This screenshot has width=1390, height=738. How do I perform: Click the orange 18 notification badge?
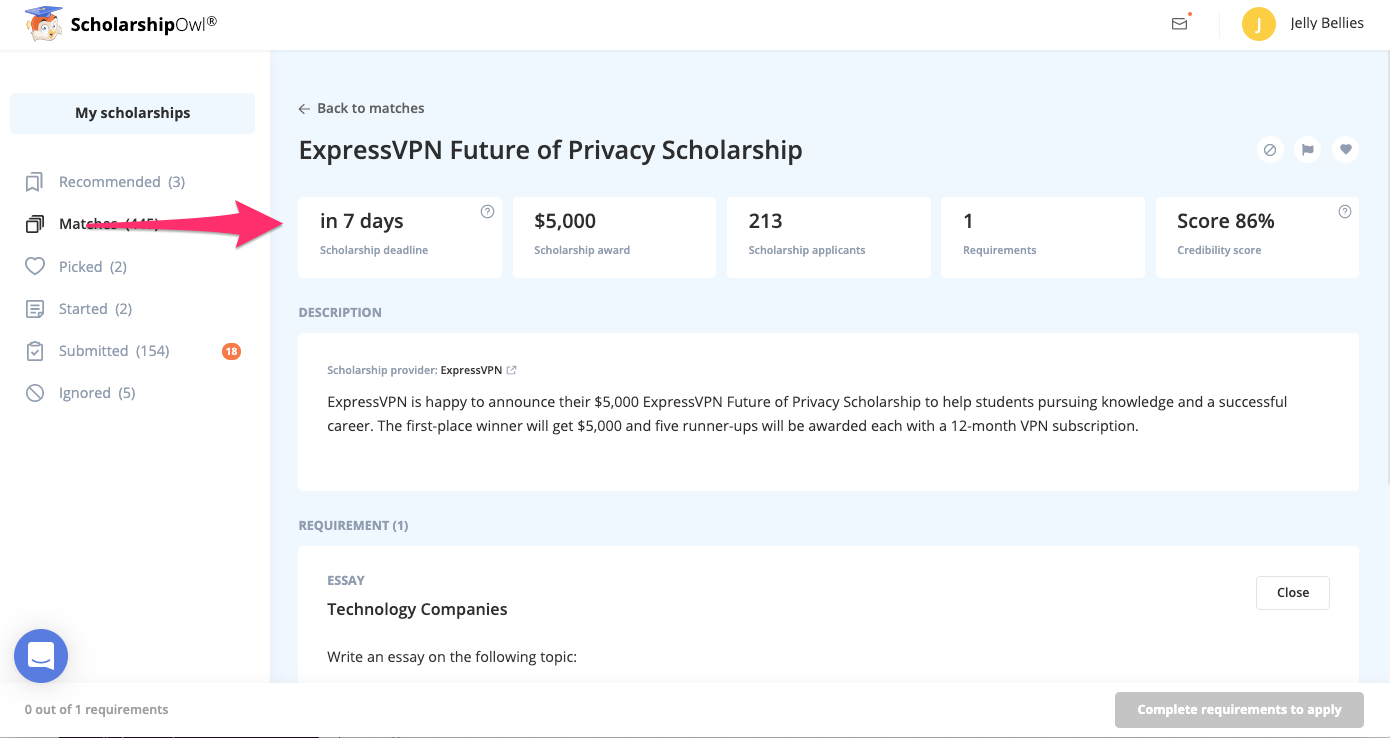[231, 351]
